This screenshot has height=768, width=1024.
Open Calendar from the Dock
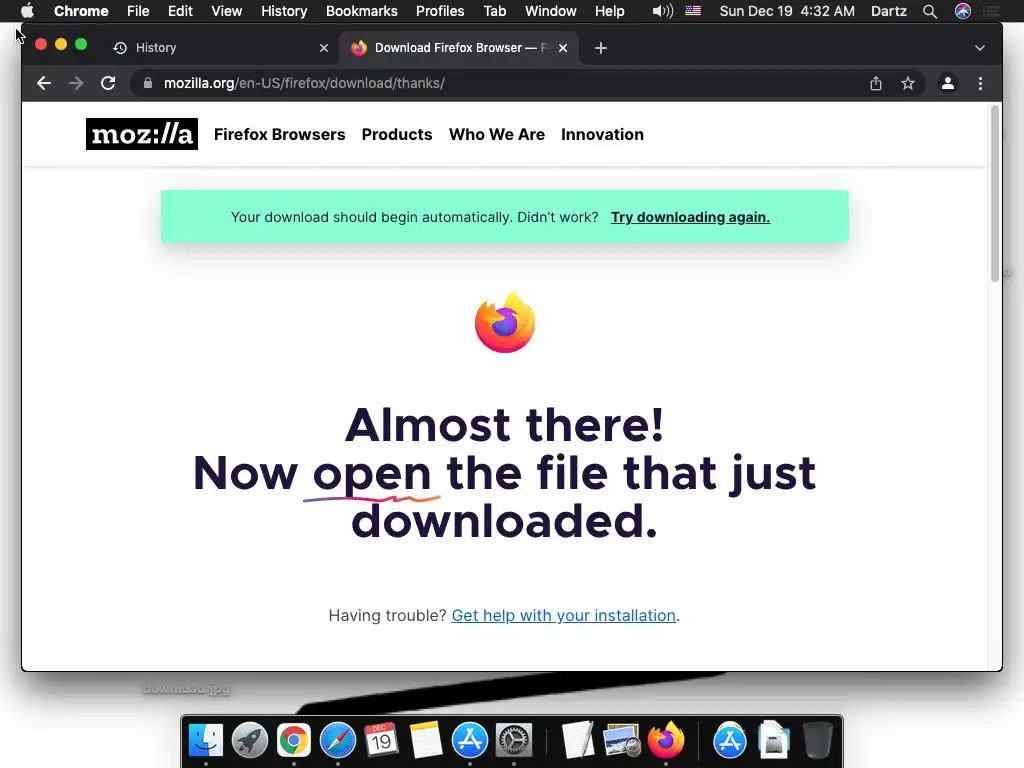[x=381, y=741]
